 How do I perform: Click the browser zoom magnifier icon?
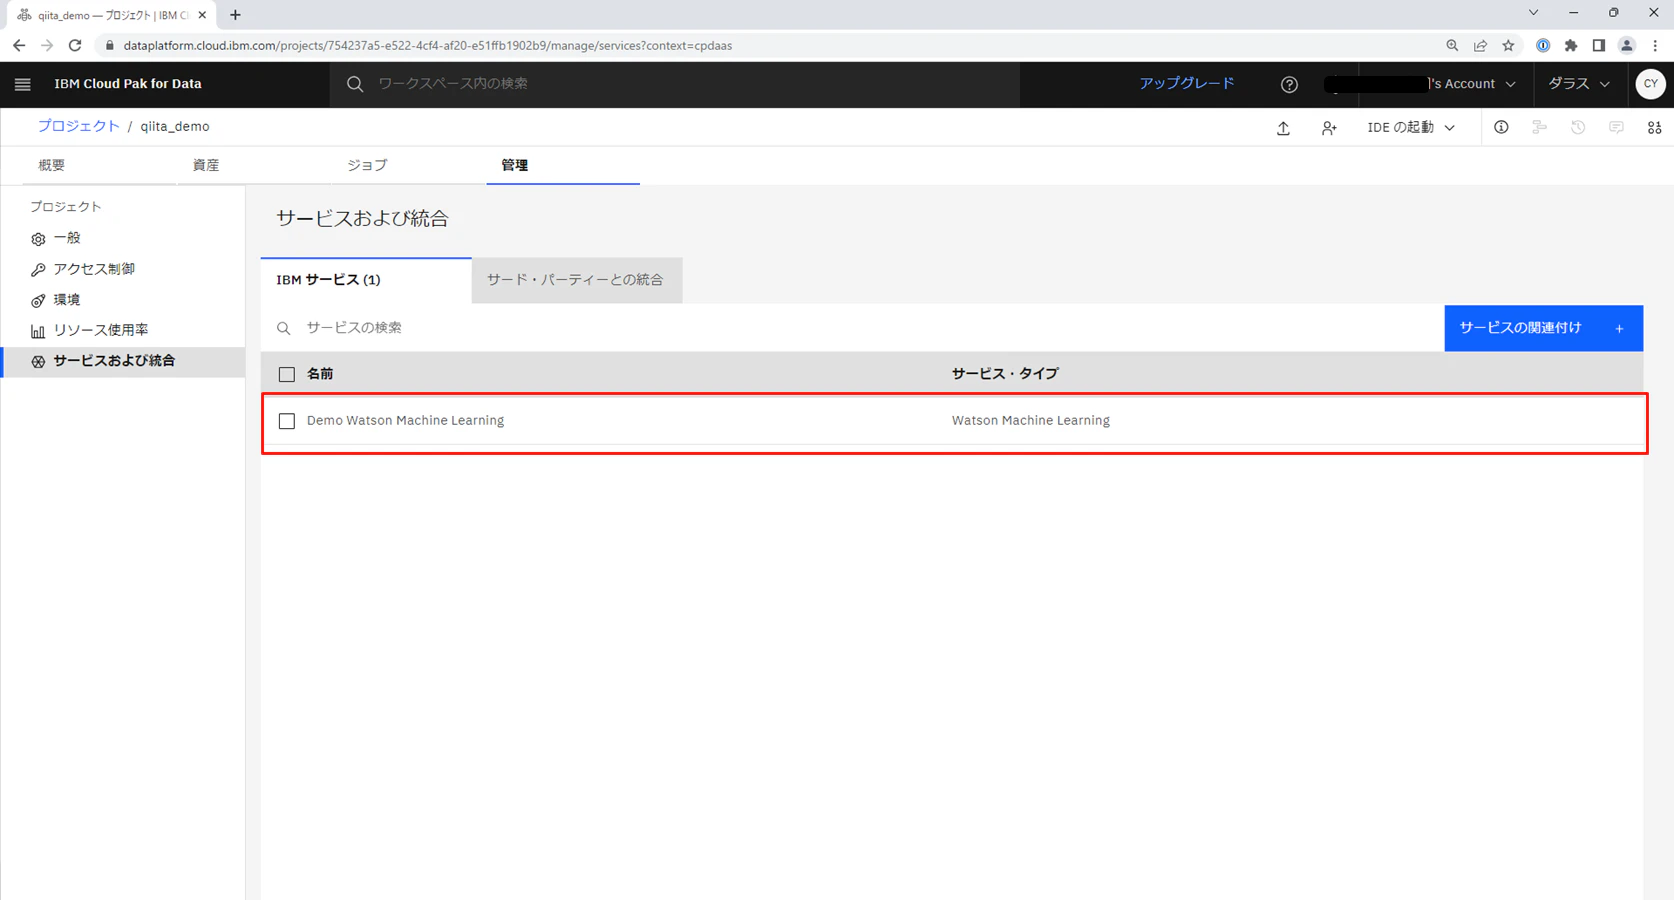click(x=1452, y=45)
